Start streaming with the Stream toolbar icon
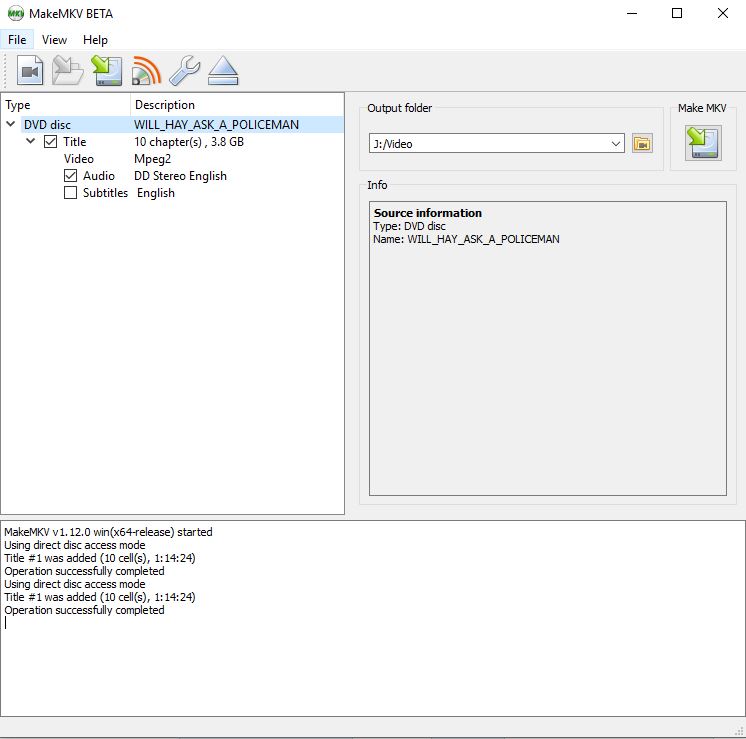Screen dimensions: 746x739 (x=146, y=71)
